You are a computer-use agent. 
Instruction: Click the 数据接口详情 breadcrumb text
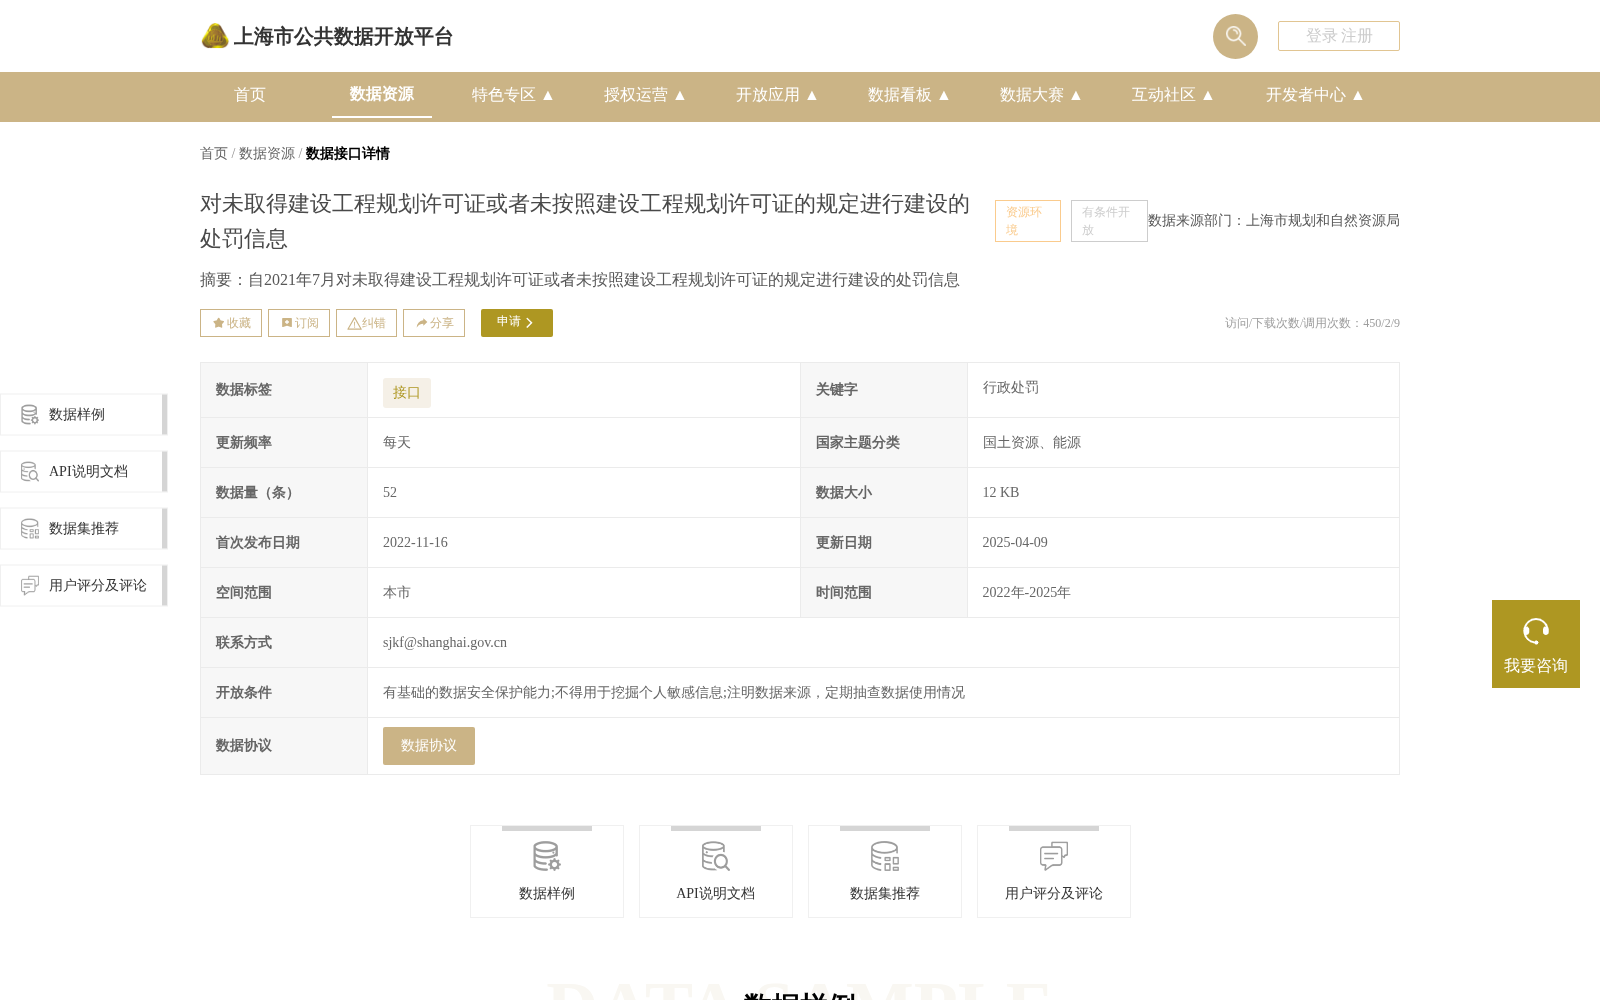click(348, 153)
